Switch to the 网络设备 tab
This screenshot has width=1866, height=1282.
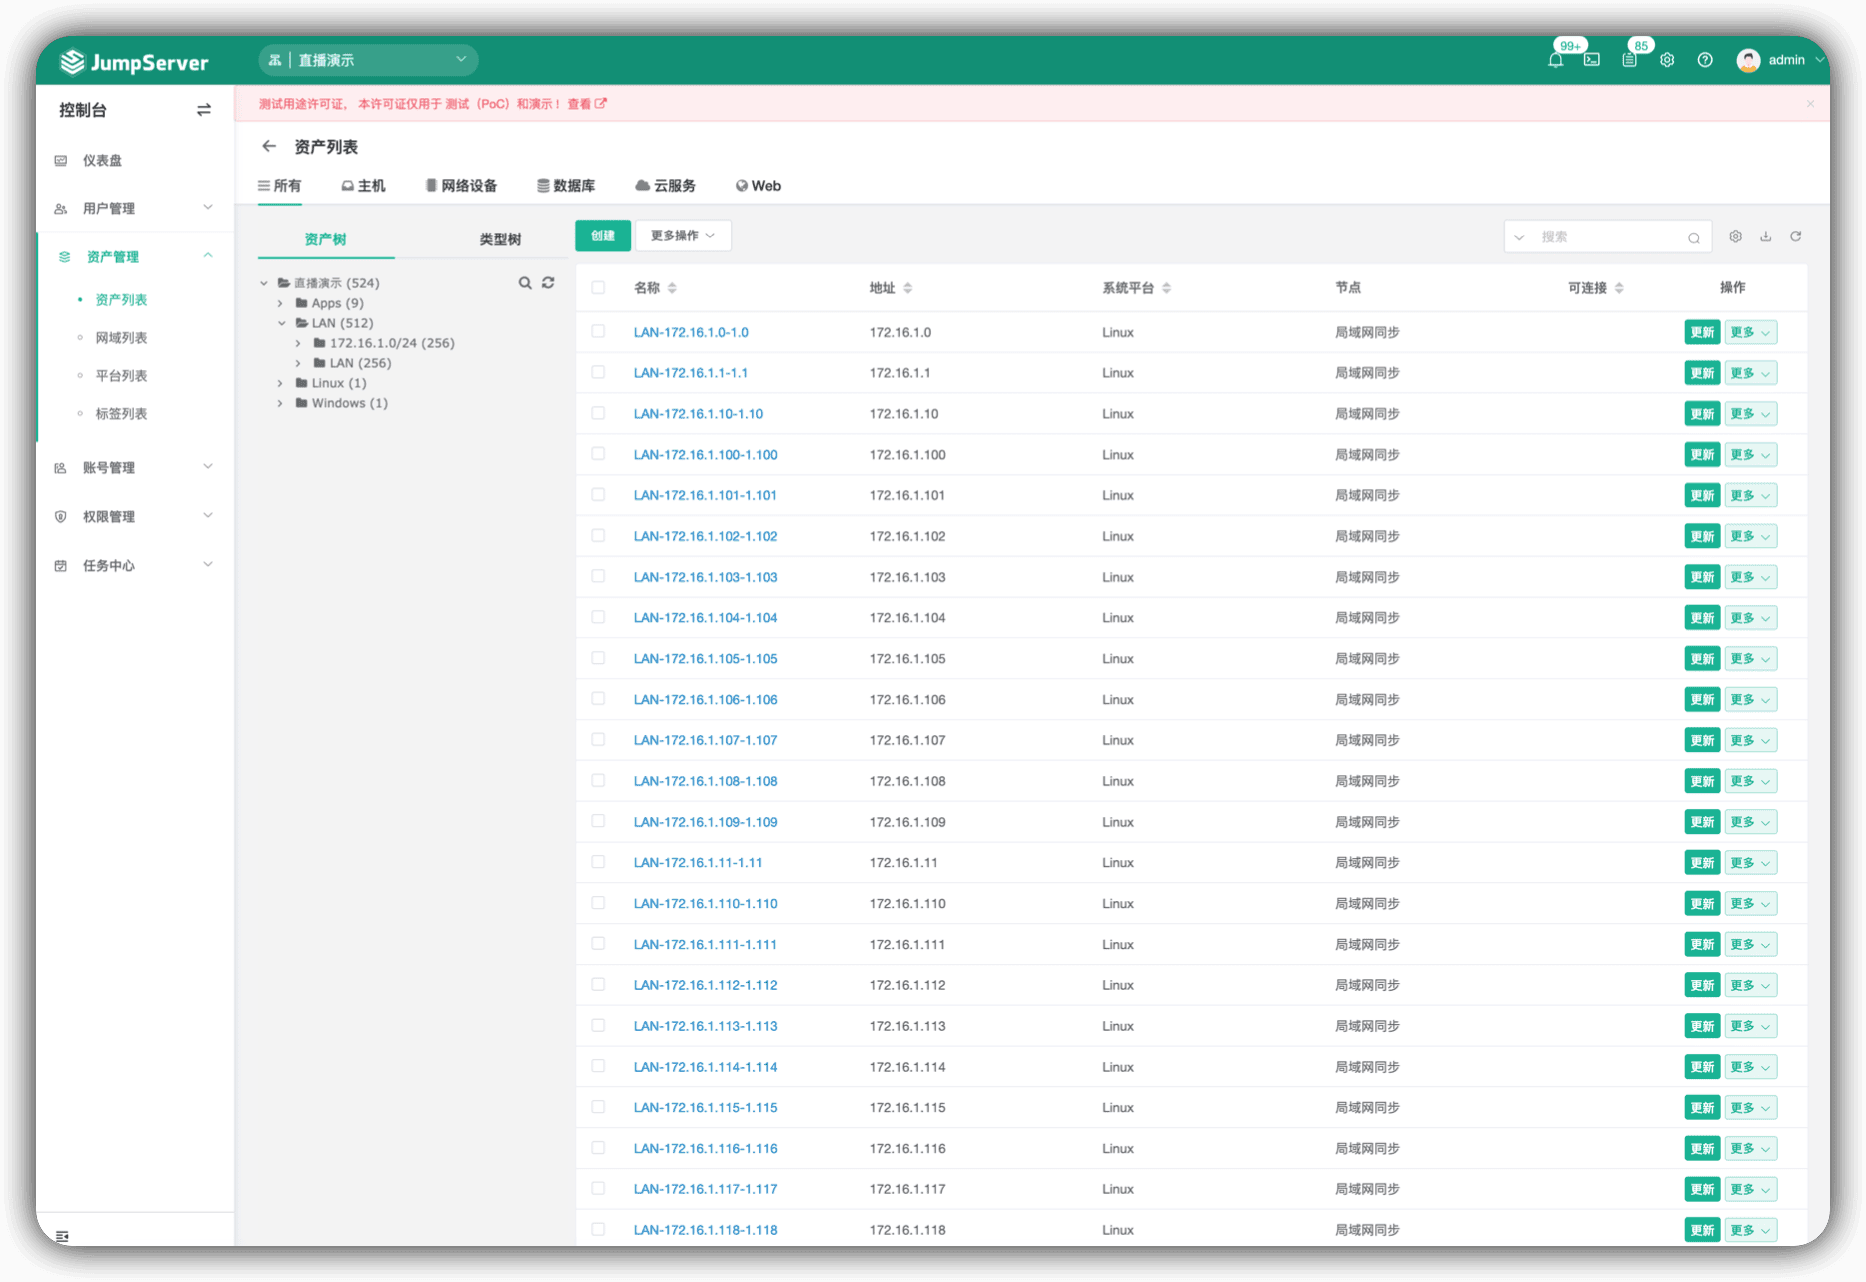pos(461,186)
